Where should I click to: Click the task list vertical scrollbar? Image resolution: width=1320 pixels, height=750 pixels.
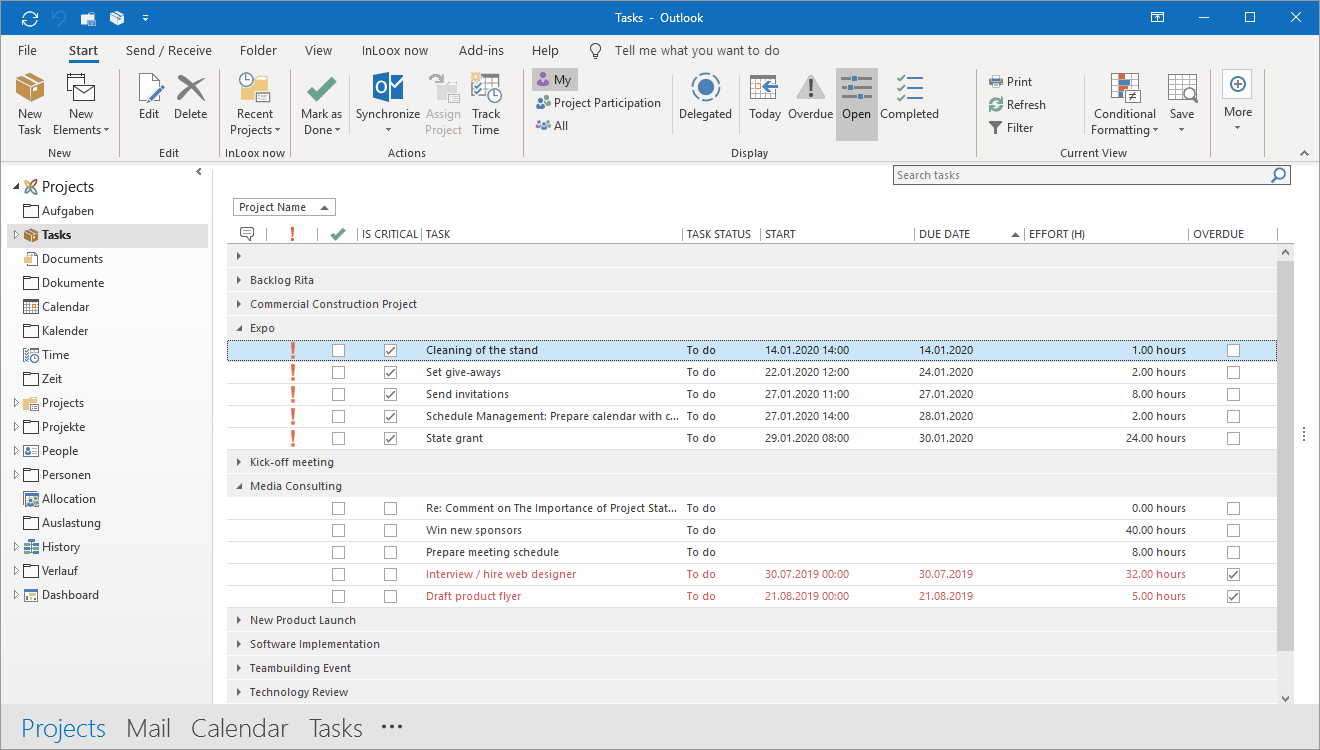(x=1285, y=455)
